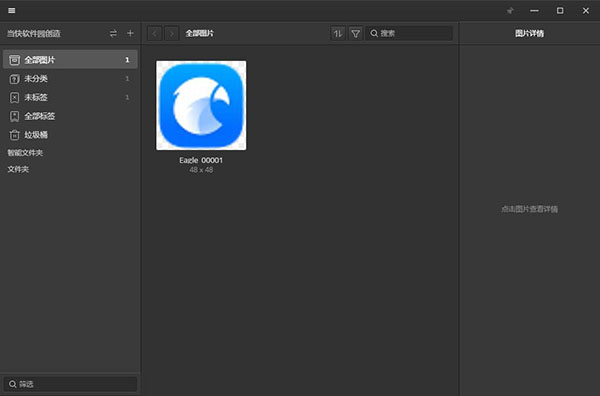Click the search input field

409,34
